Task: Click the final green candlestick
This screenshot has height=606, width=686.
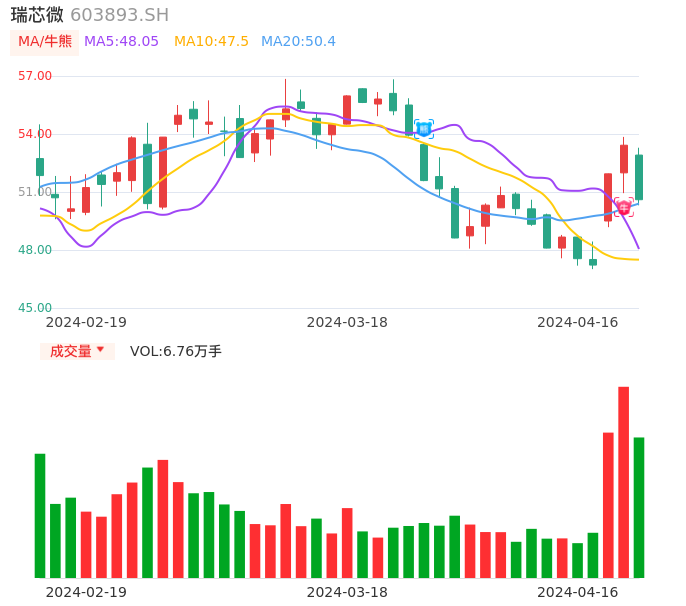Action: tap(639, 175)
